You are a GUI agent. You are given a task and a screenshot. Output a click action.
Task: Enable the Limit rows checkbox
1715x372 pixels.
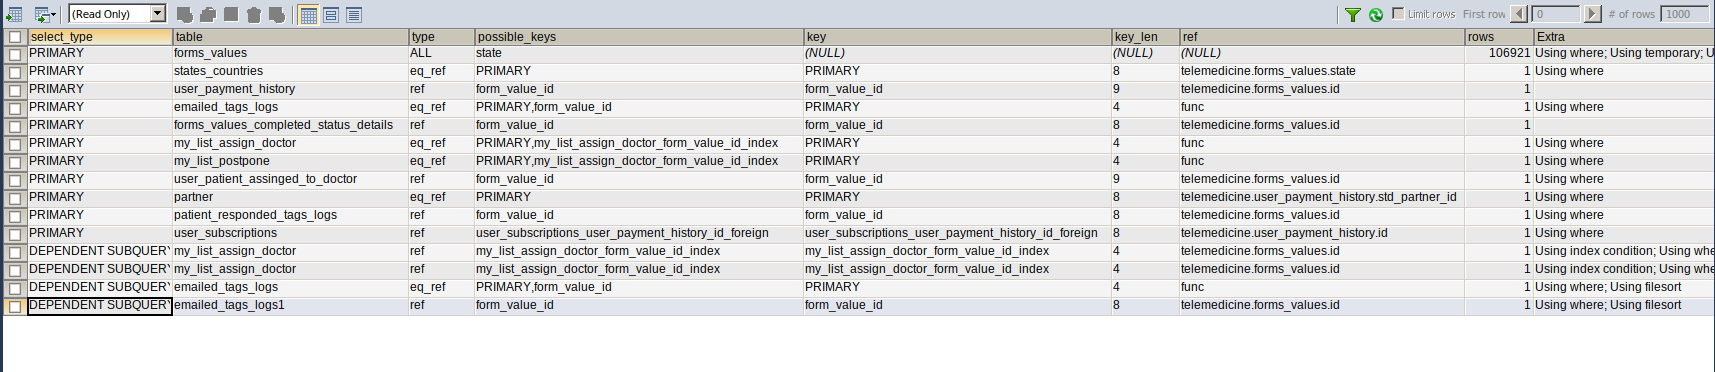[1398, 13]
